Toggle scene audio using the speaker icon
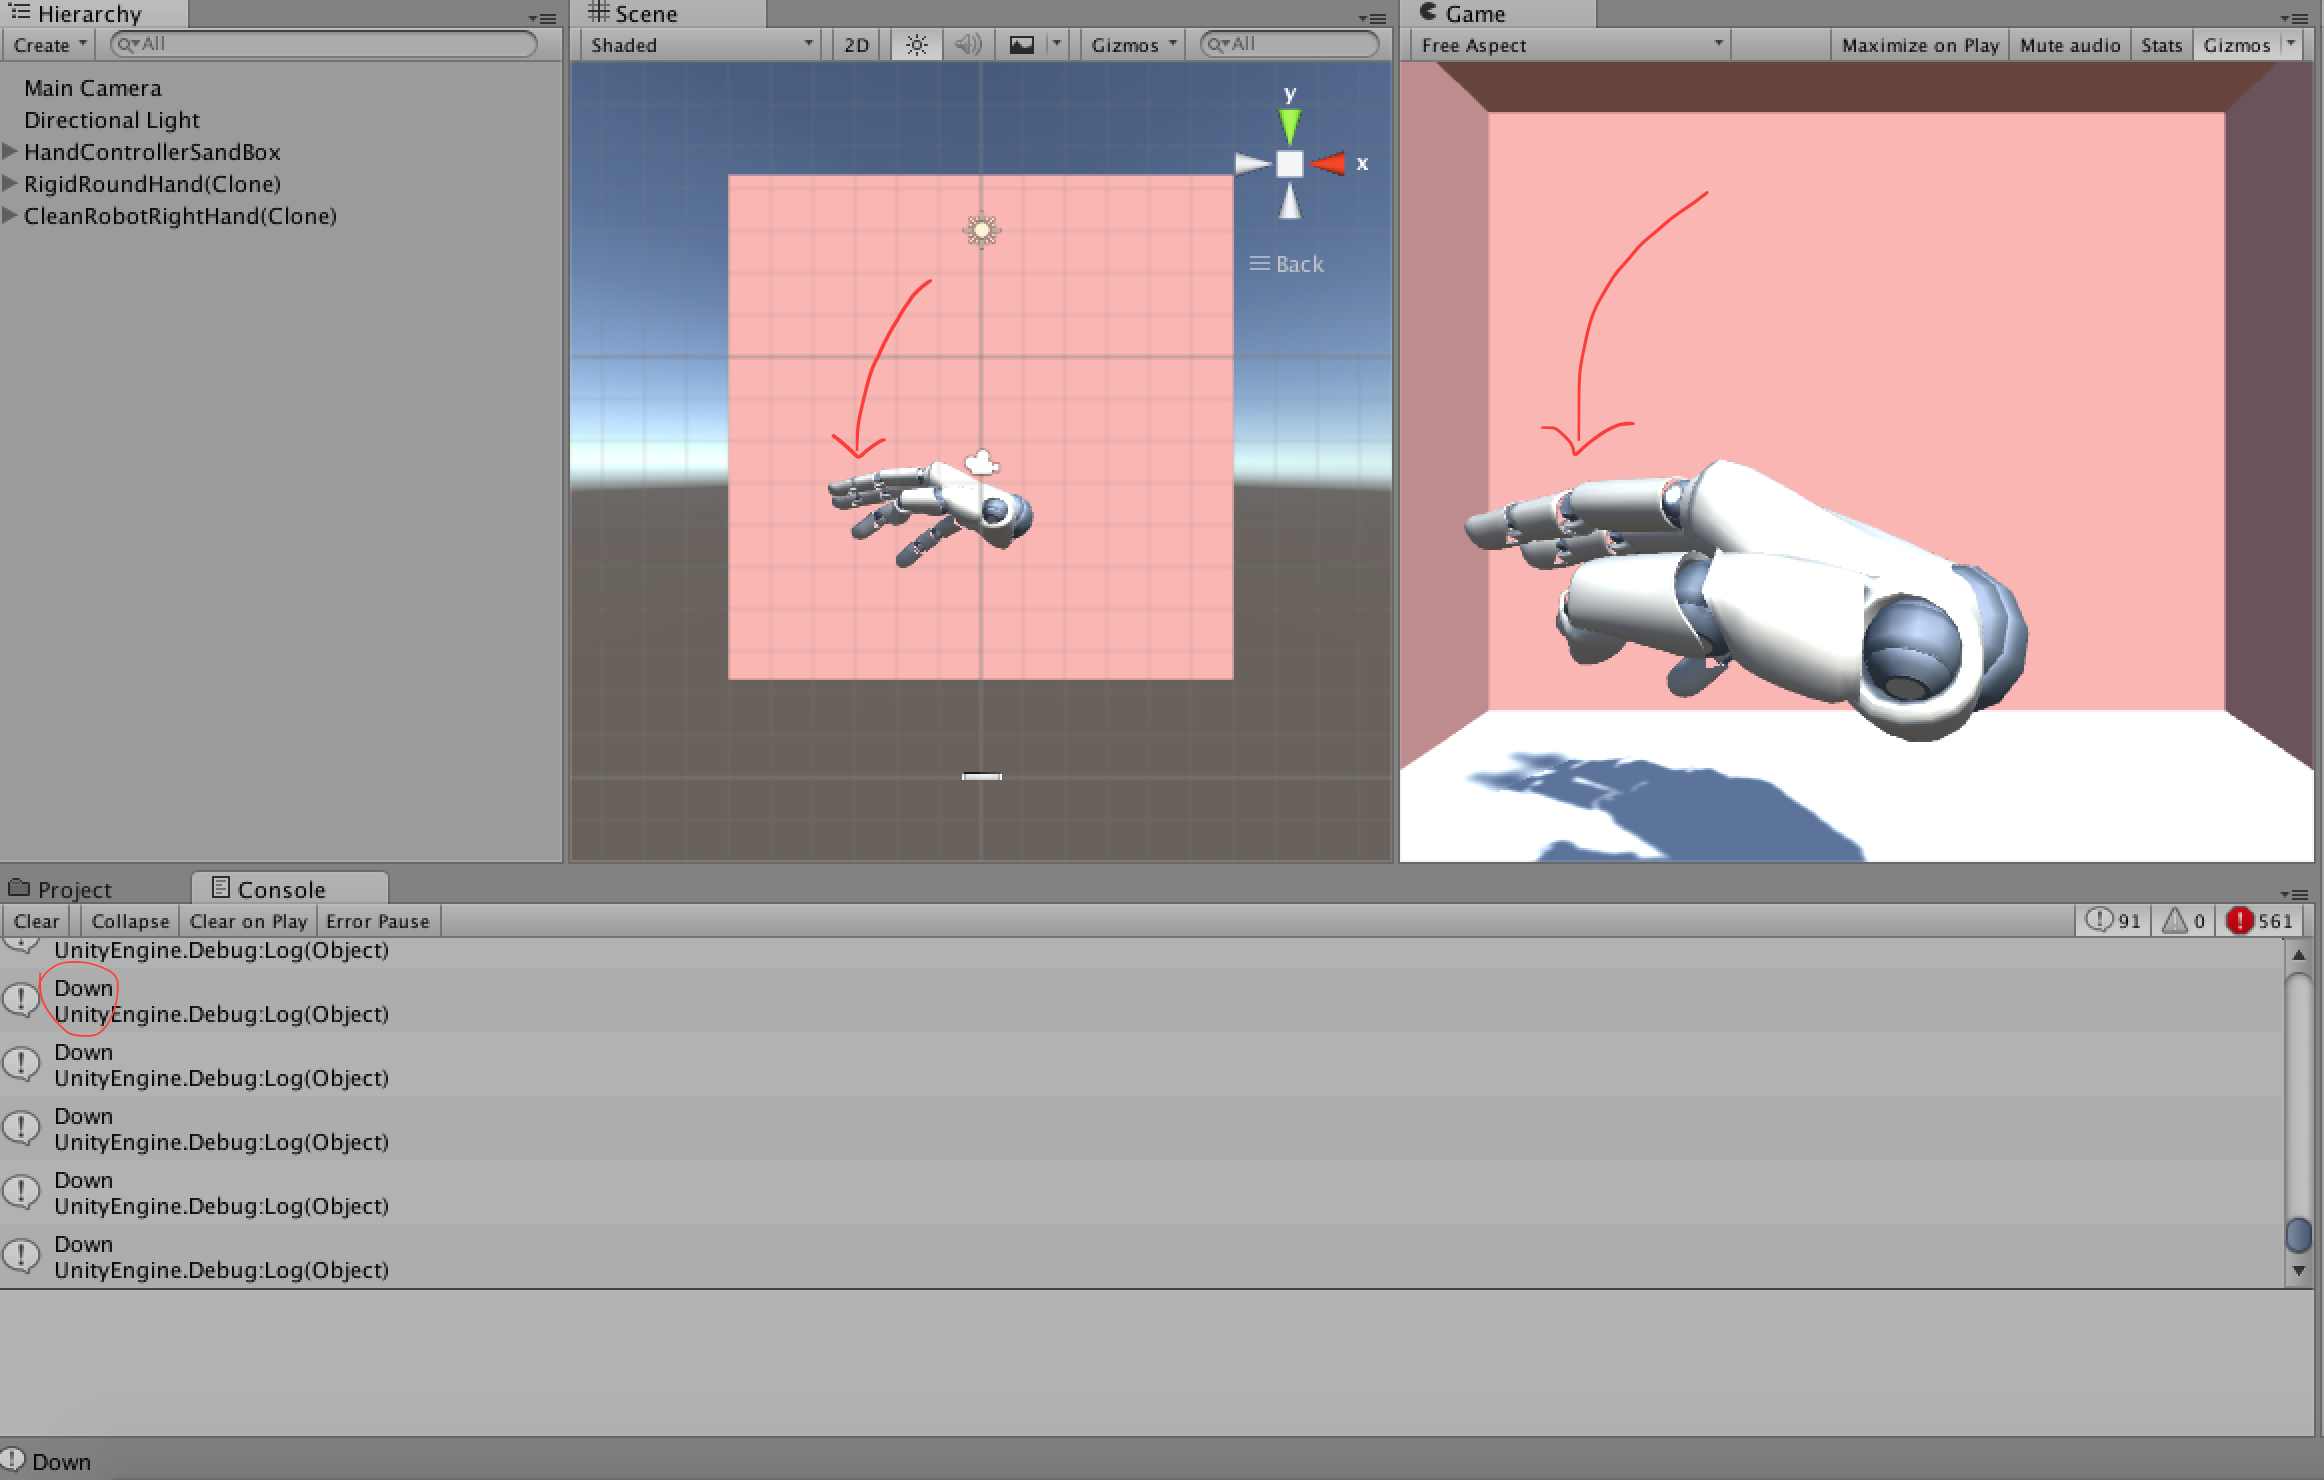The height and width of the screenshot is (1480, 2324). [x=967, y=44]
